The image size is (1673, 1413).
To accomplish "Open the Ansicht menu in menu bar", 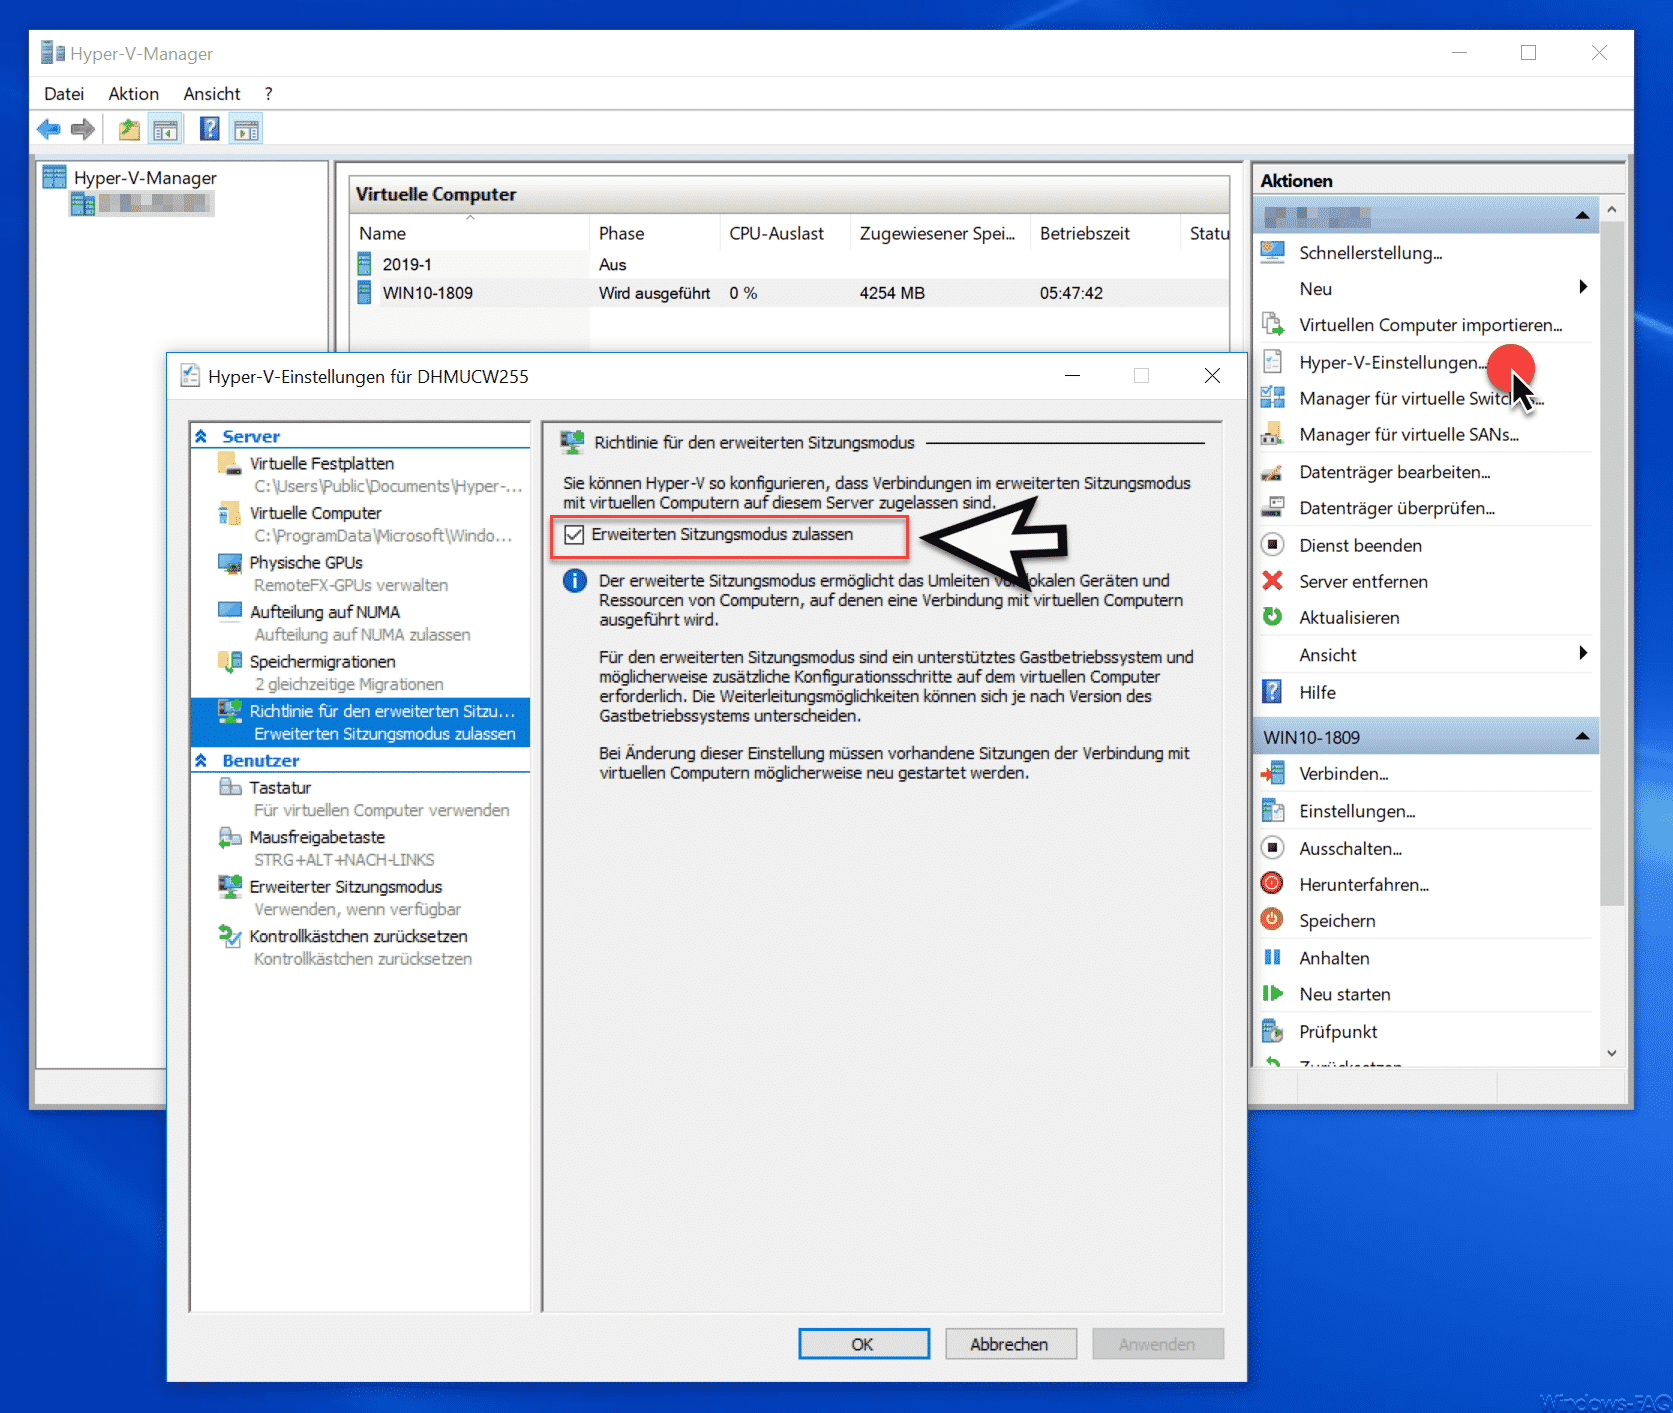I will click(212, 93).
